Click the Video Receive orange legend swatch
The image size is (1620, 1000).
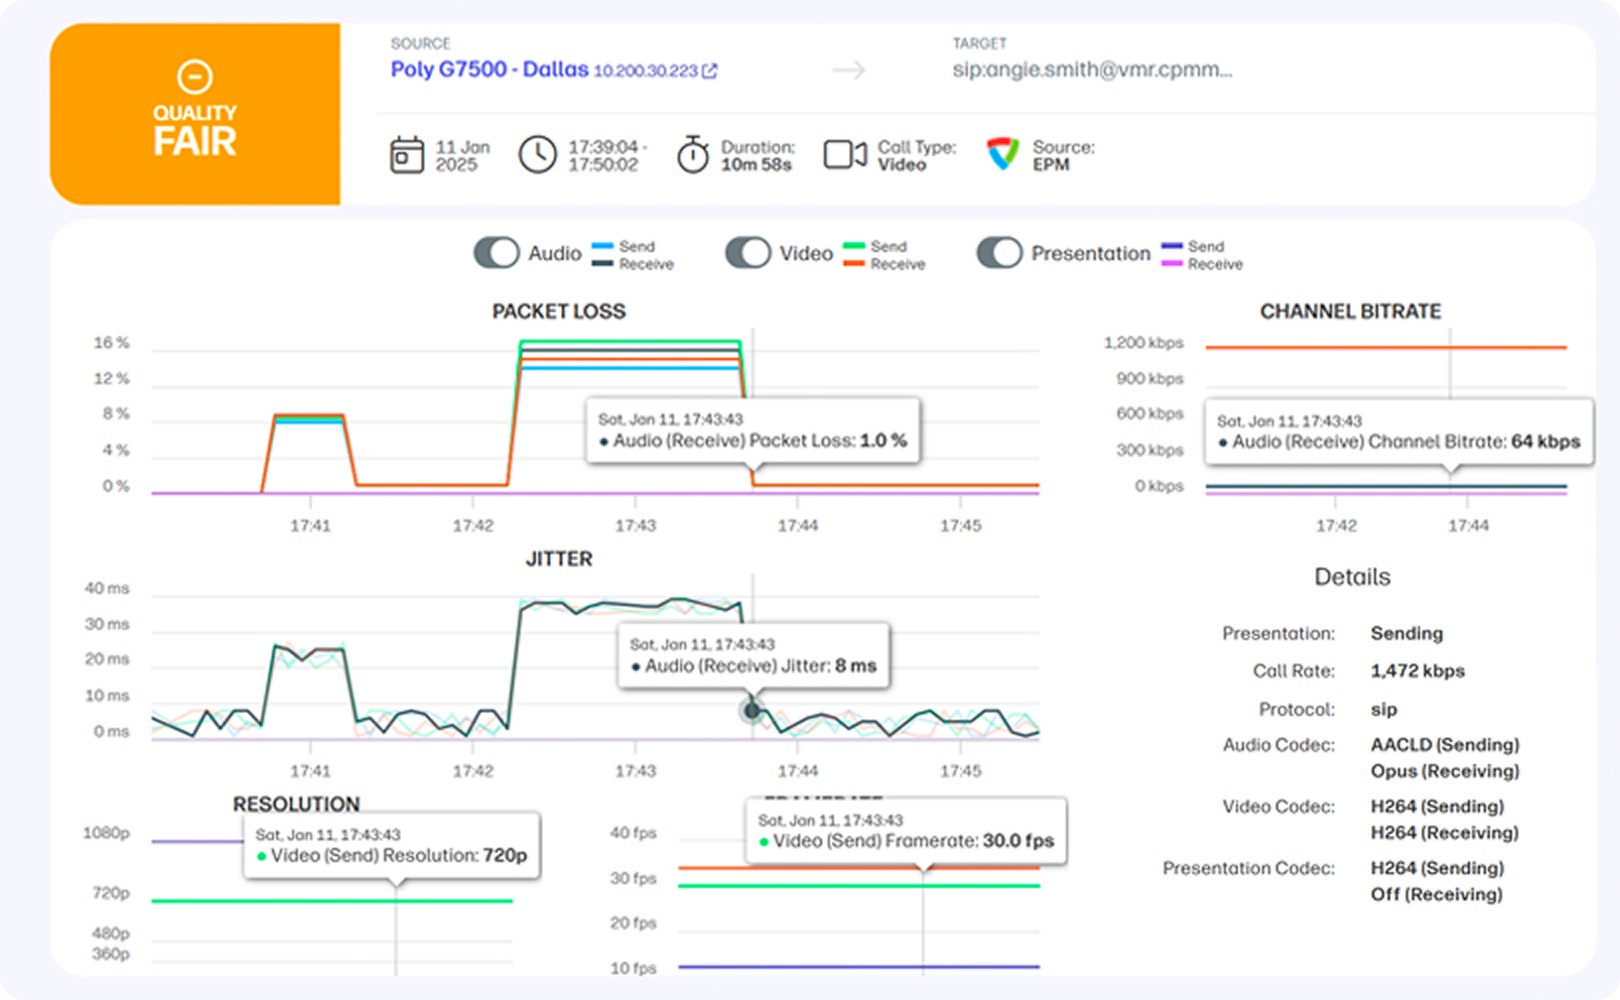(853, 264)
